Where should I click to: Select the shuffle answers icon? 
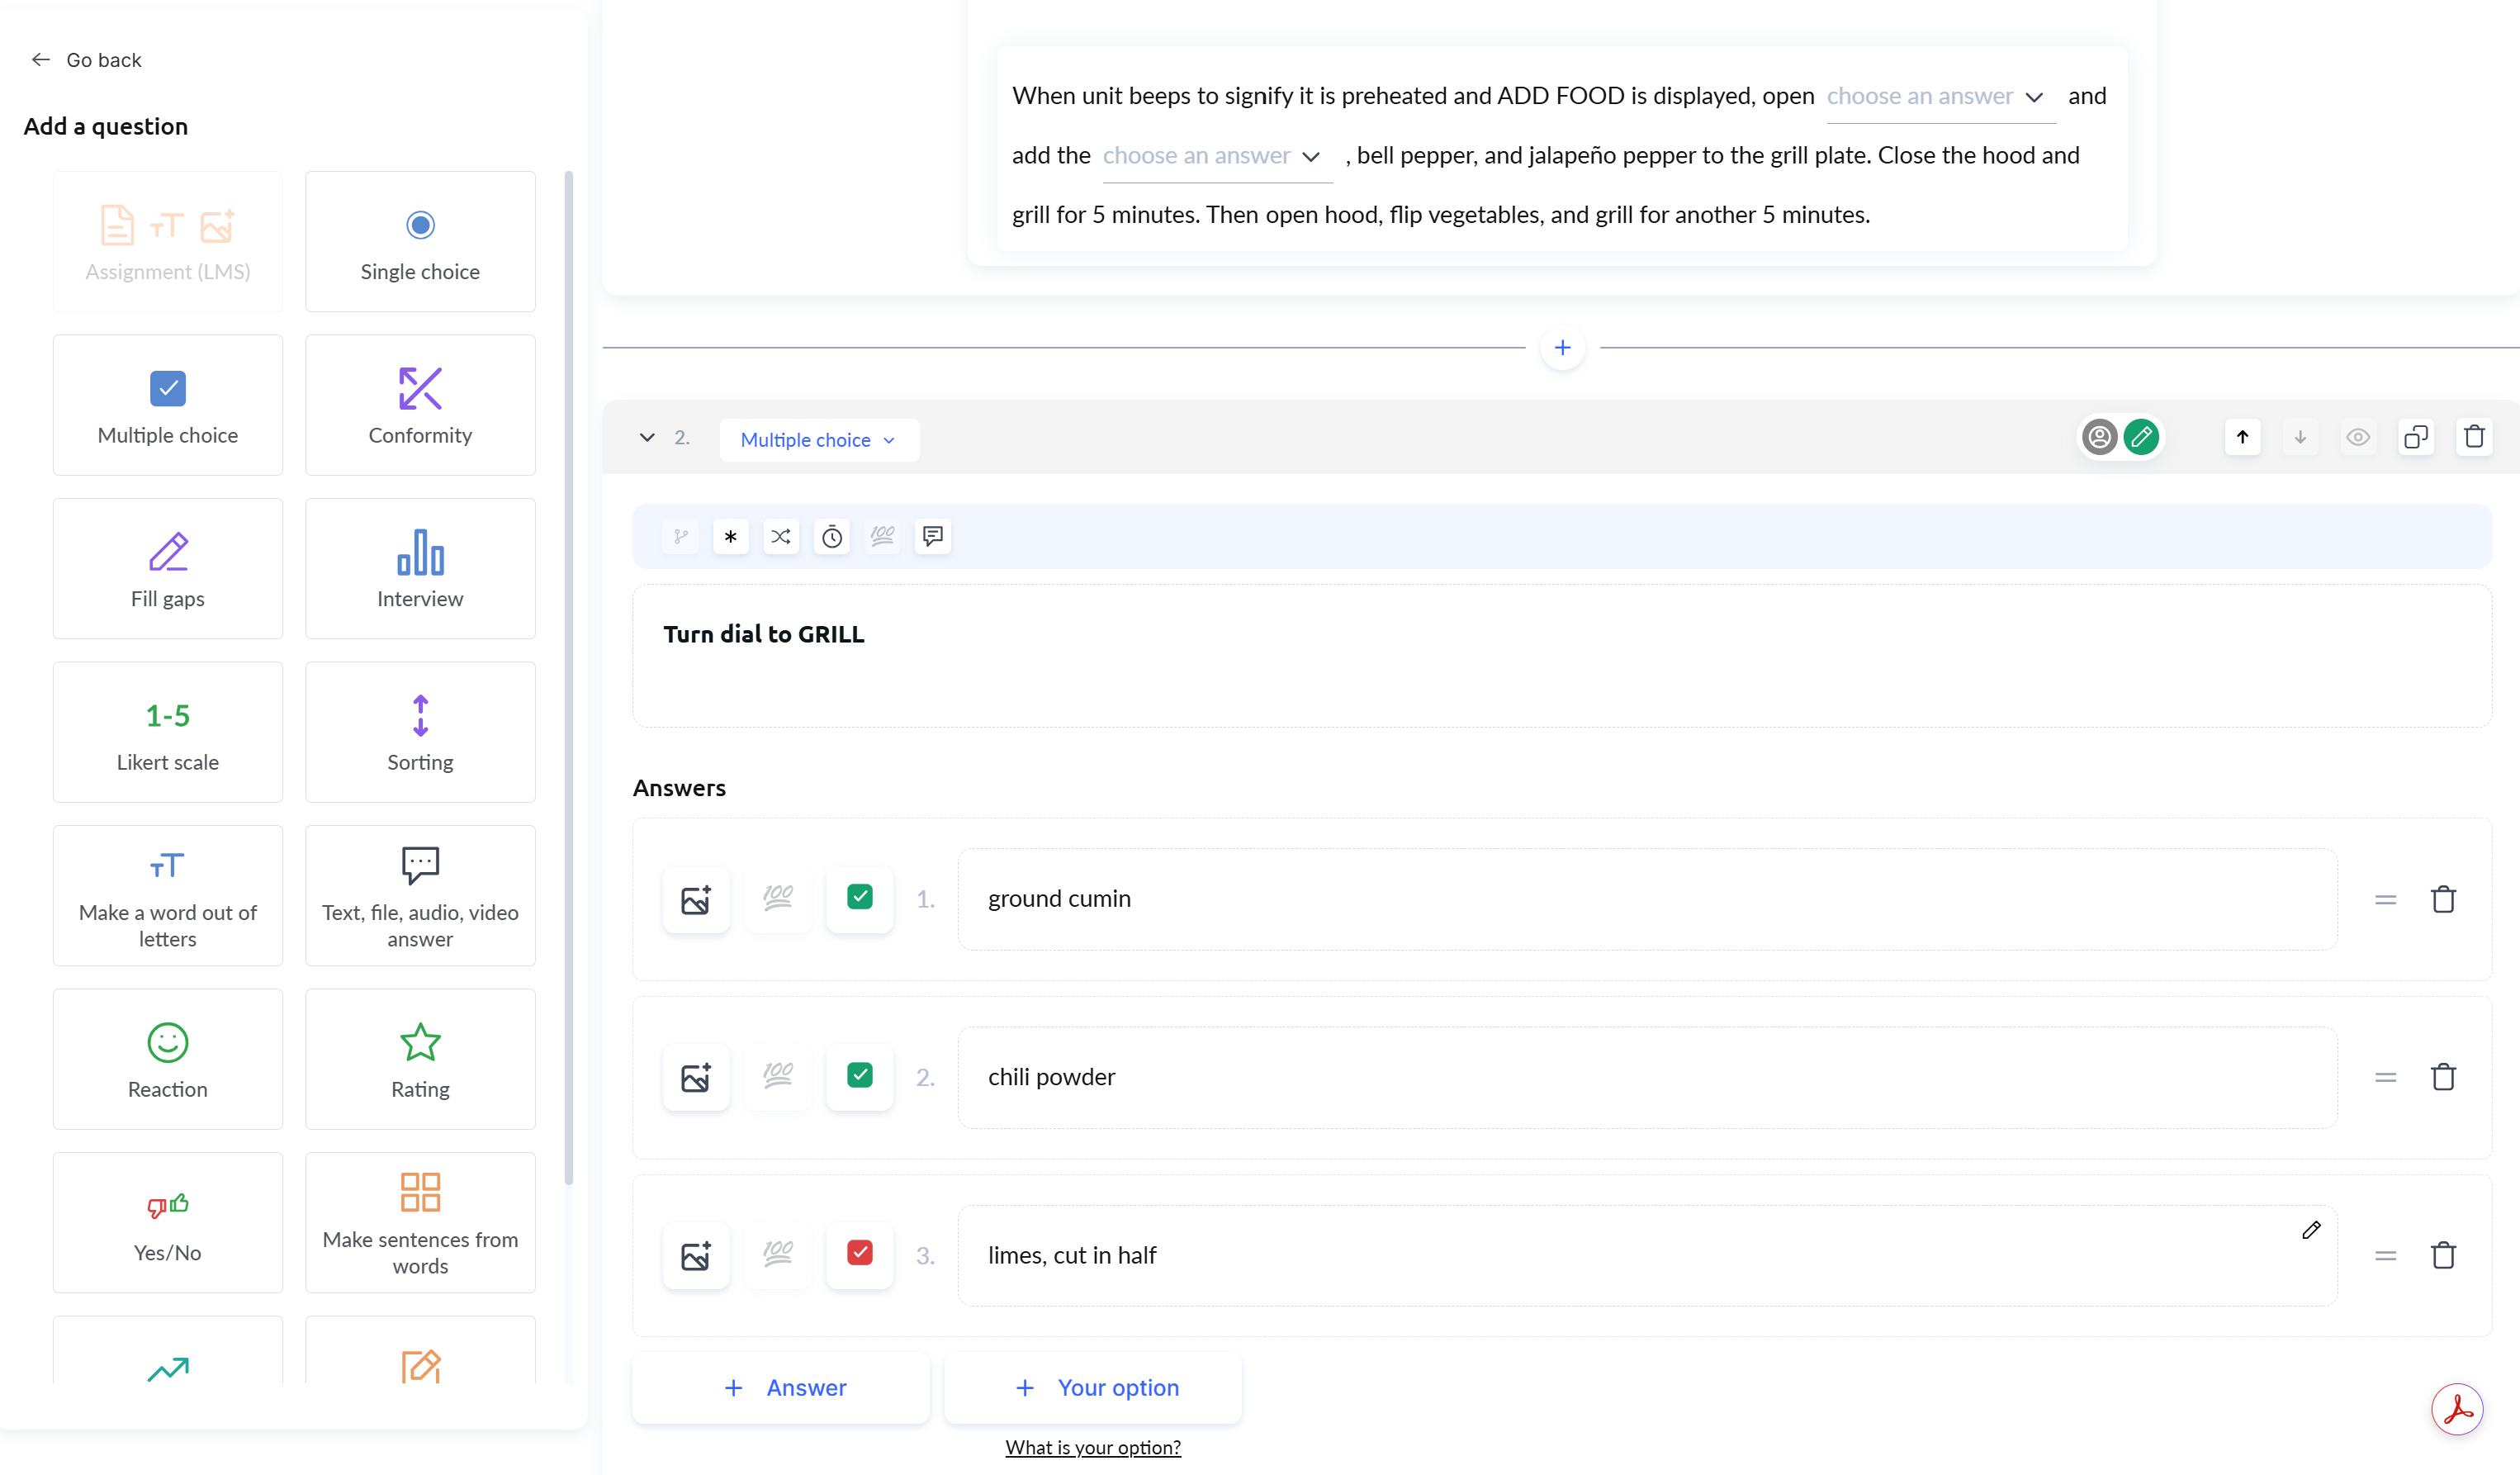pos(781,537)
